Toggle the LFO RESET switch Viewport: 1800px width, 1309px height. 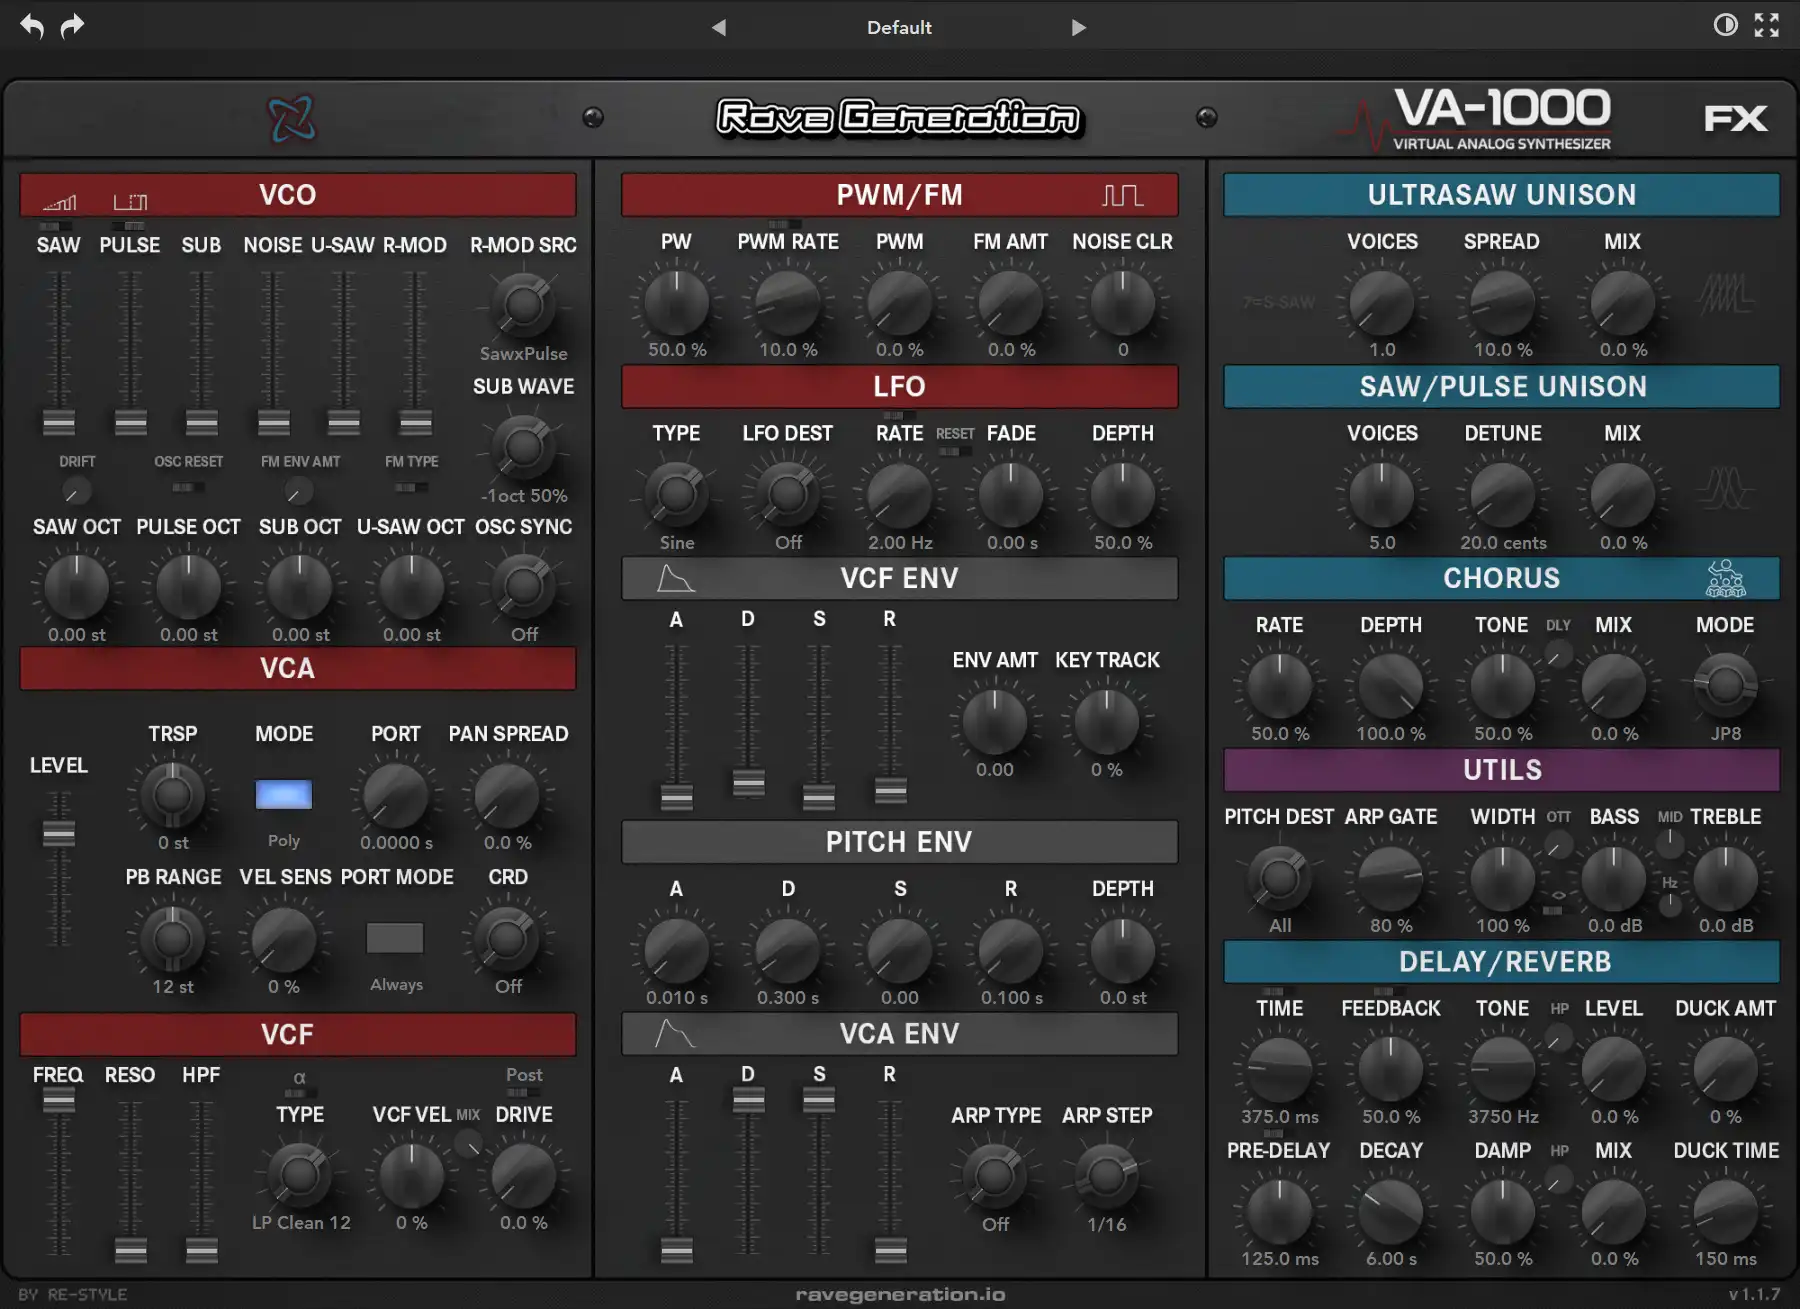click(x=955, y=452)
